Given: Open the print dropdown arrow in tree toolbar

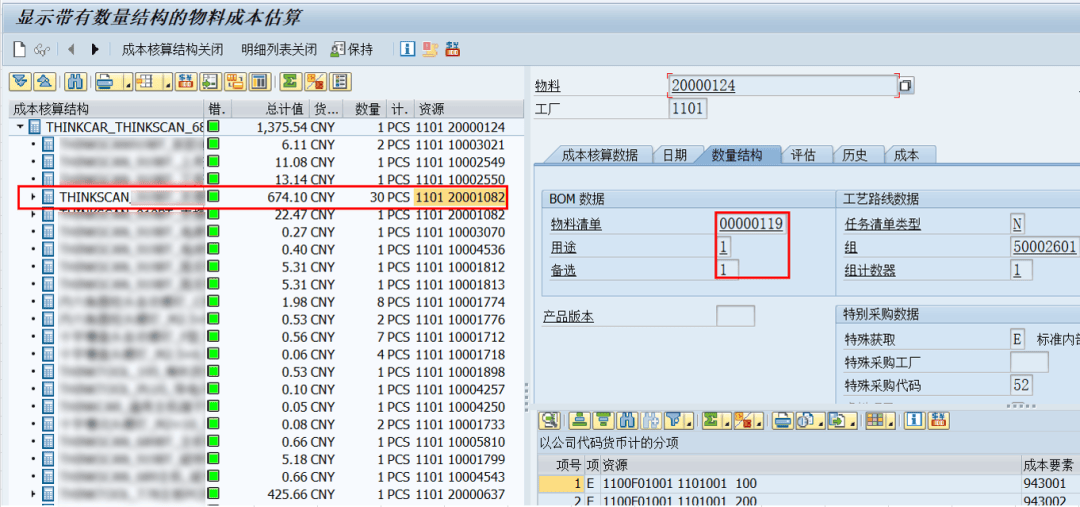Looking at the screenshot, I should (x=127, y=82).
